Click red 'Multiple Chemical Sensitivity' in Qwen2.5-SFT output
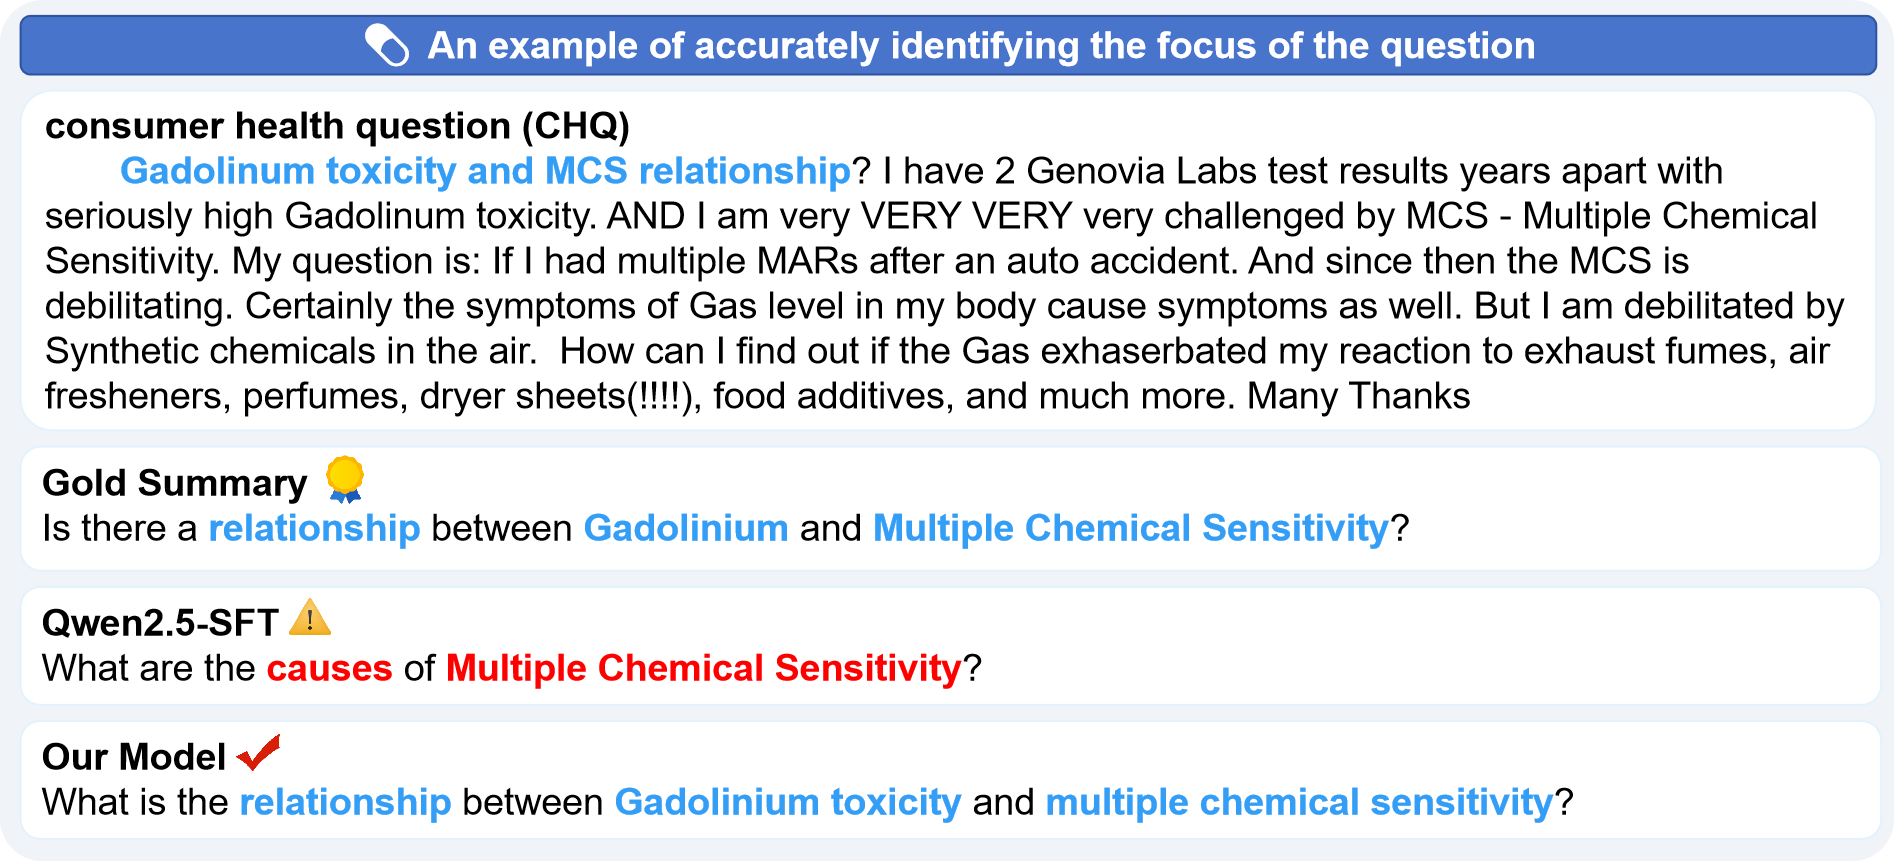This screenshot has width=1895, height=862. pos(703,668)
